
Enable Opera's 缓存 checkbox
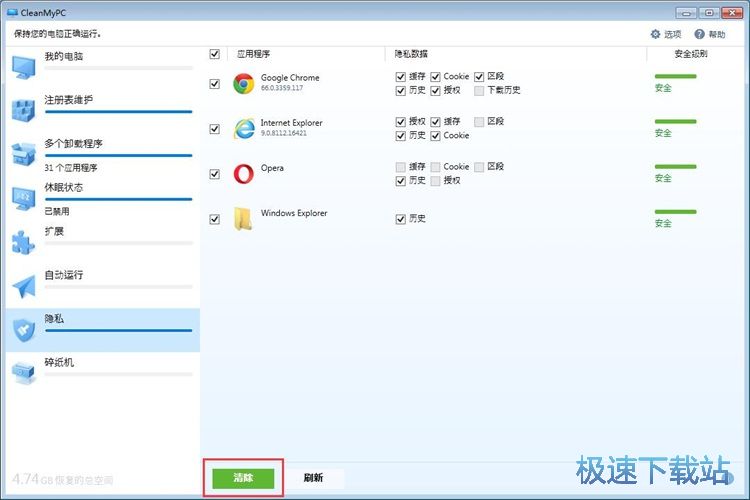[401, 167]
